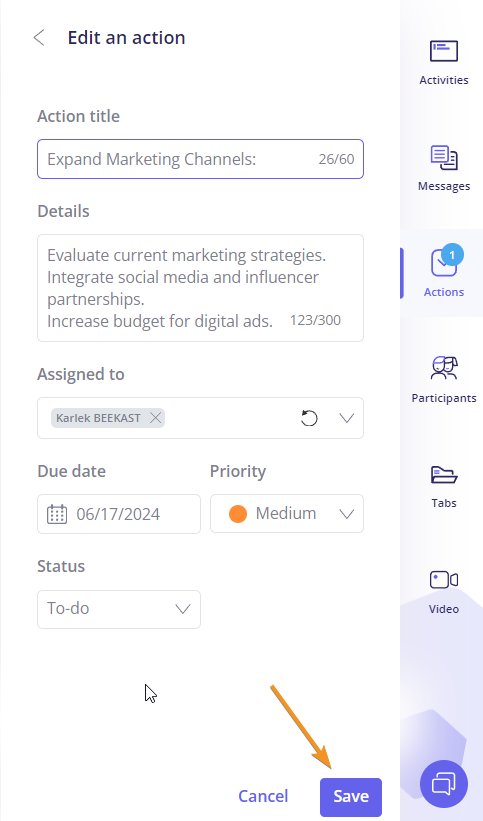Cancel editing the action
483x821 pixels.
click(263, 796)
